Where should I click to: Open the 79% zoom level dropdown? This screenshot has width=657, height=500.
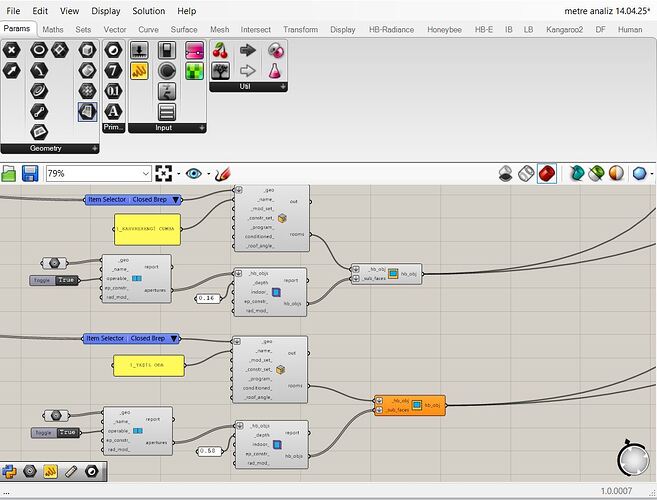pos(145,174)
